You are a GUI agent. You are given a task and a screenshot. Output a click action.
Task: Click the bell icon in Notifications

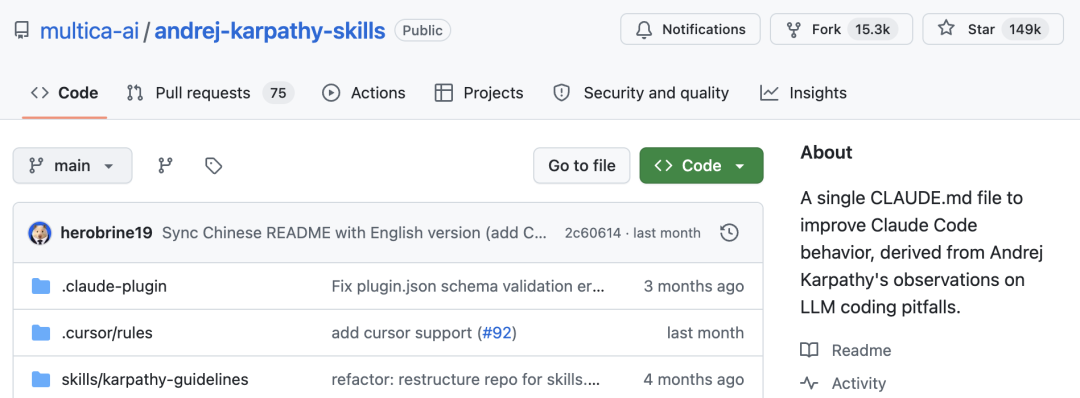click(x=644, y=30)
